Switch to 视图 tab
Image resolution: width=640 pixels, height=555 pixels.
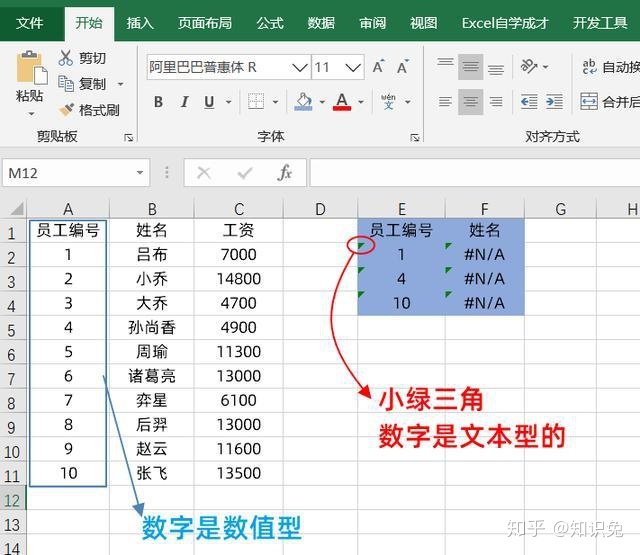pos(424,23)
